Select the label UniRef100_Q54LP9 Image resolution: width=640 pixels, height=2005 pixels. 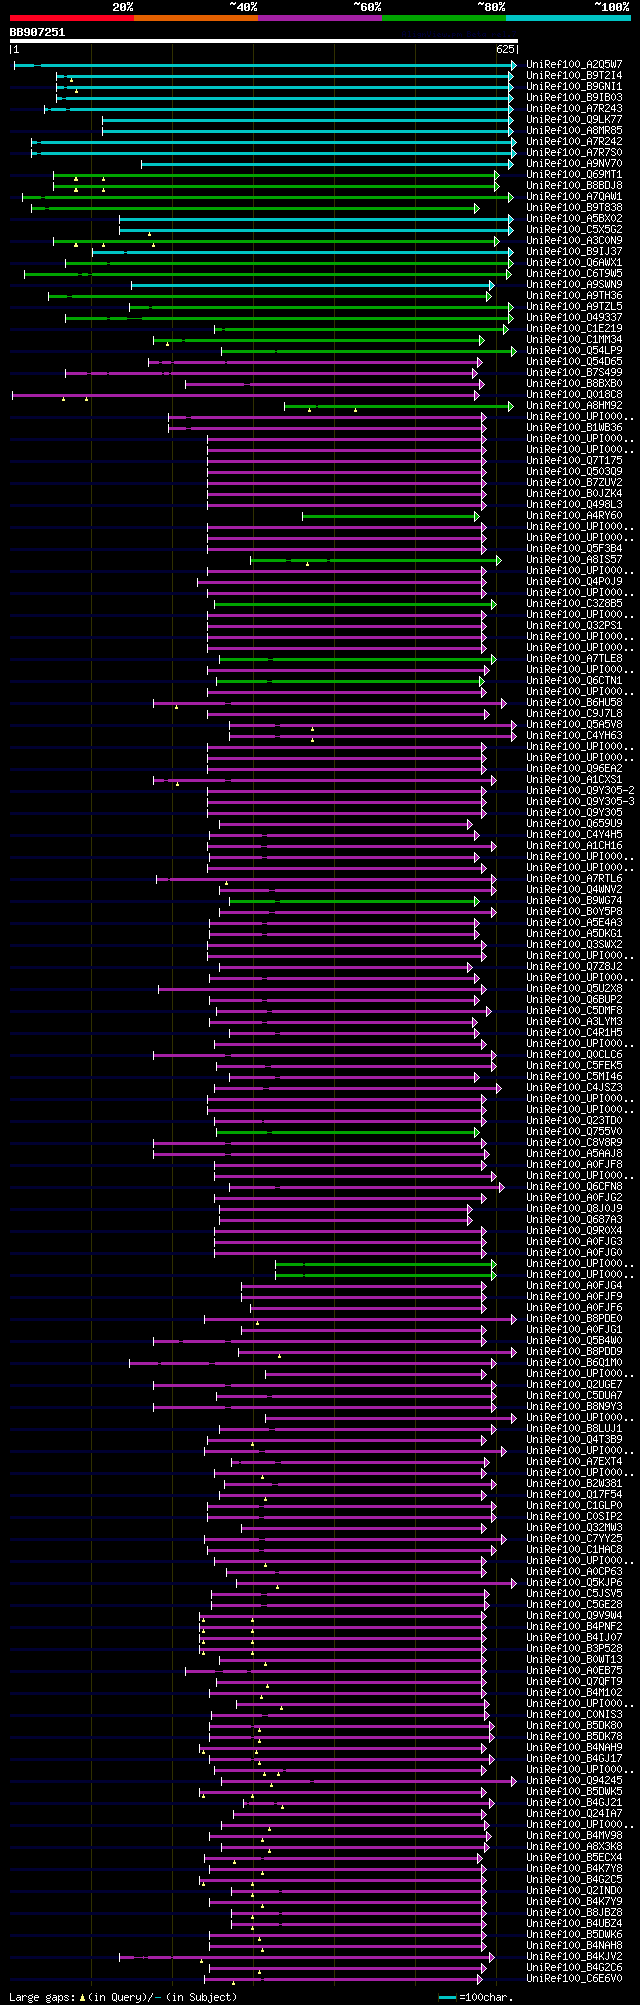(x=574, y=351)
